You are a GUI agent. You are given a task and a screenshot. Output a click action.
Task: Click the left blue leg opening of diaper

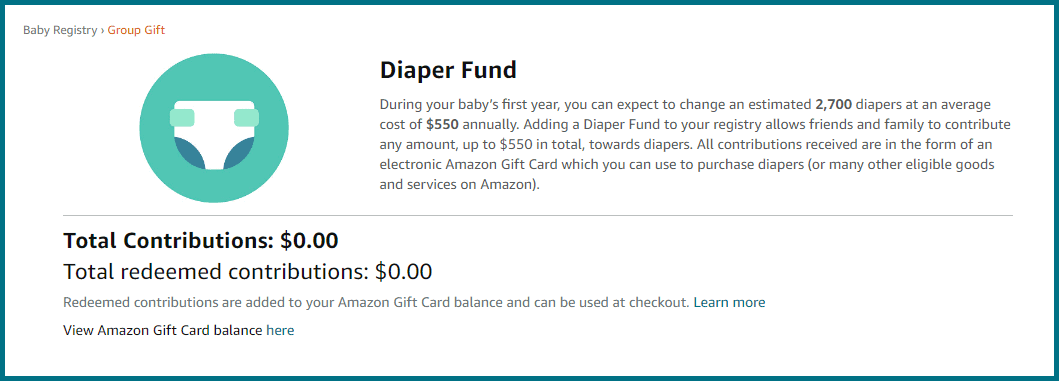(x=188, y=153)
